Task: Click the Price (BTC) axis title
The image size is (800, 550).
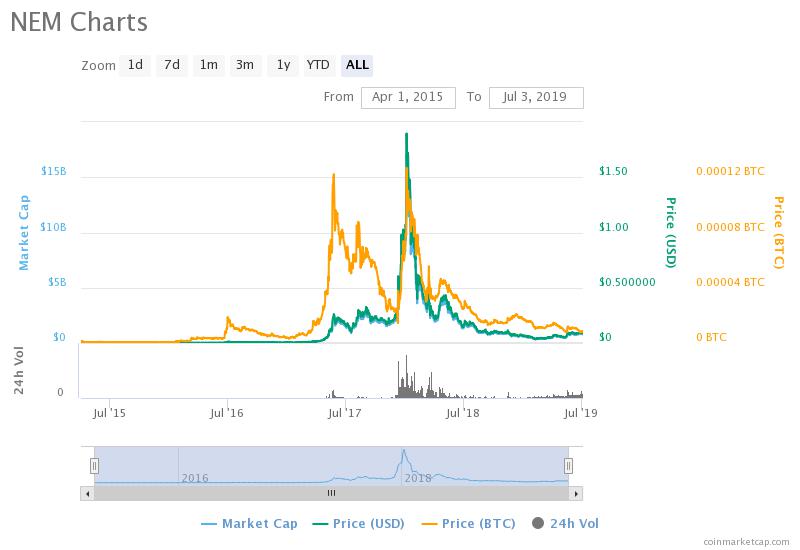Action: [x=779, y=232]
